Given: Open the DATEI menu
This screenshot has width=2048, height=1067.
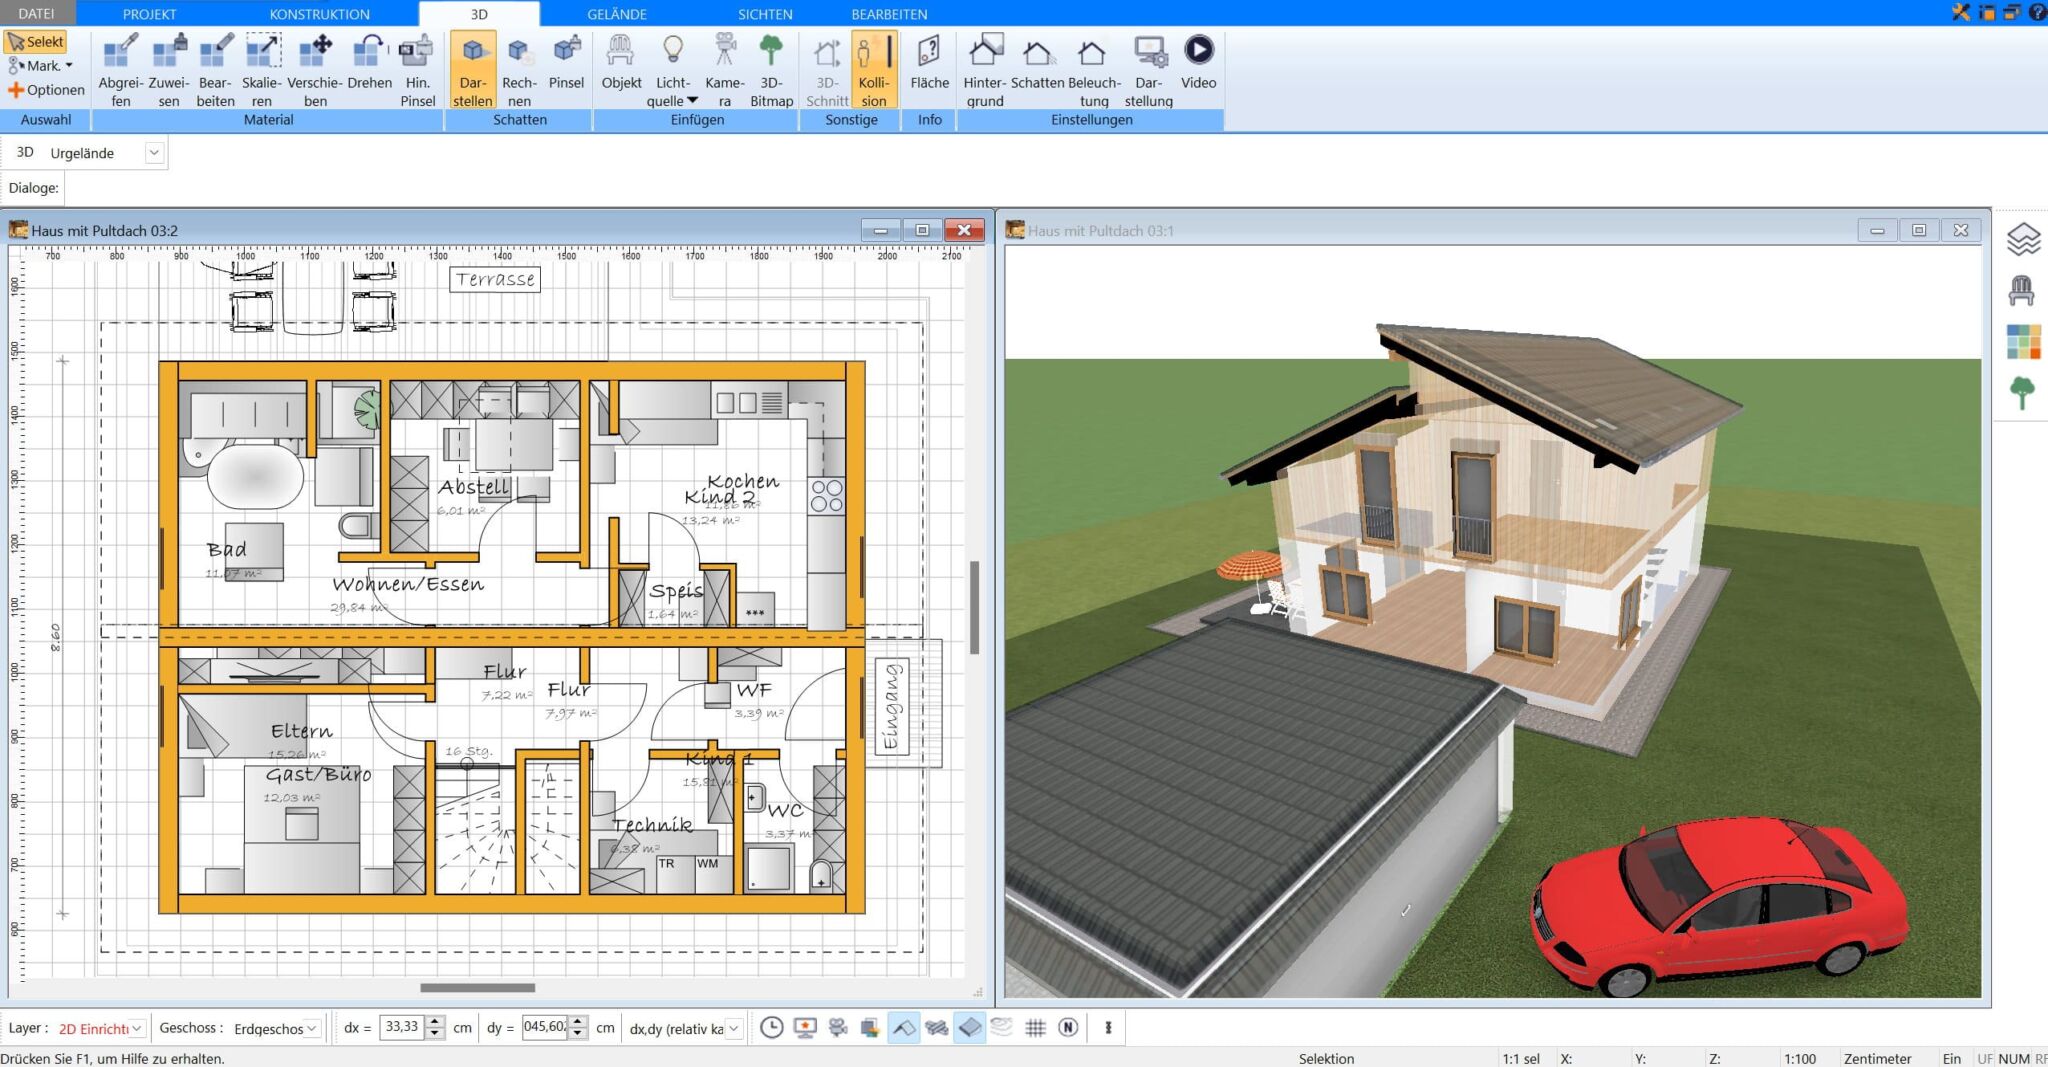Looking at the screenshot, I should point(38,14).
